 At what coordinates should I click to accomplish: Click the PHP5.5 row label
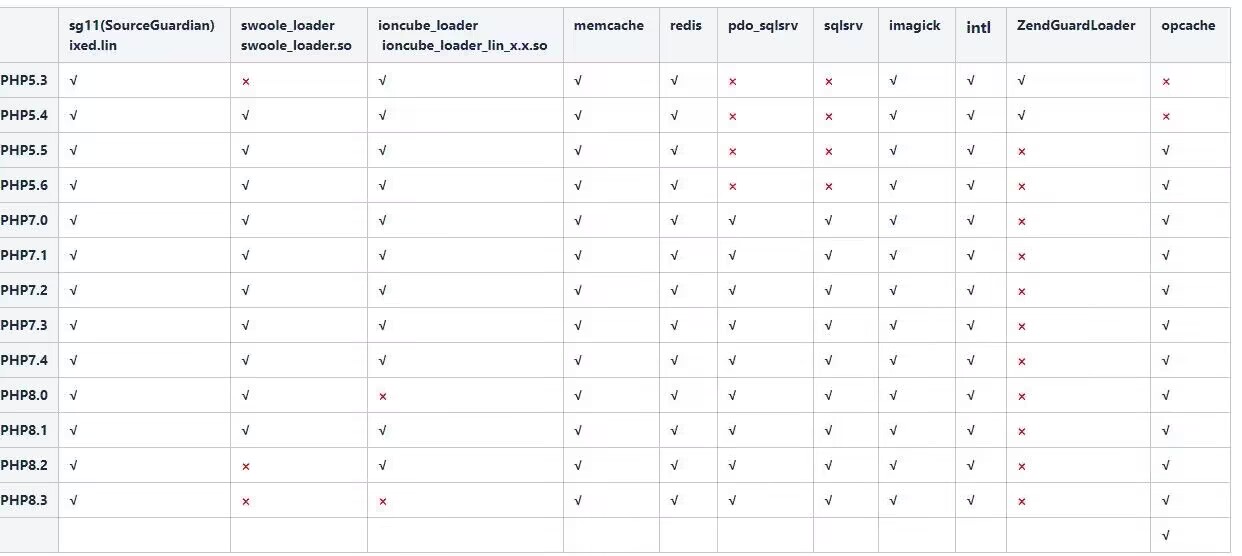(x=25, y=150)
